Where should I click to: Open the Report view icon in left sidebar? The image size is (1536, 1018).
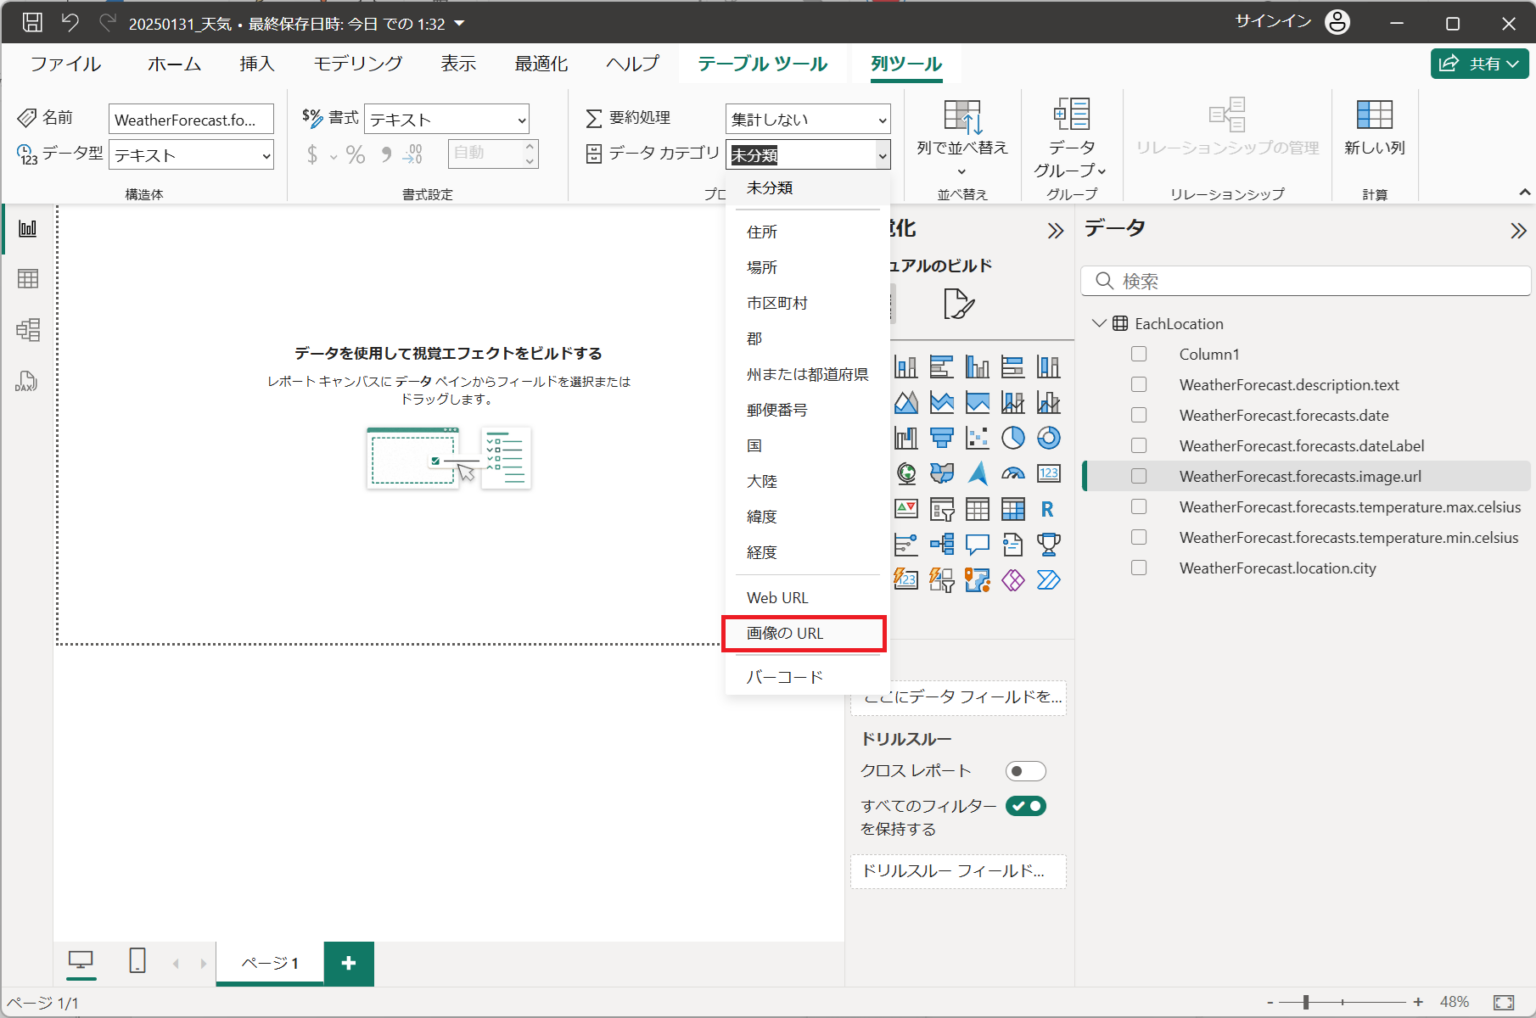tap(28, 229)
